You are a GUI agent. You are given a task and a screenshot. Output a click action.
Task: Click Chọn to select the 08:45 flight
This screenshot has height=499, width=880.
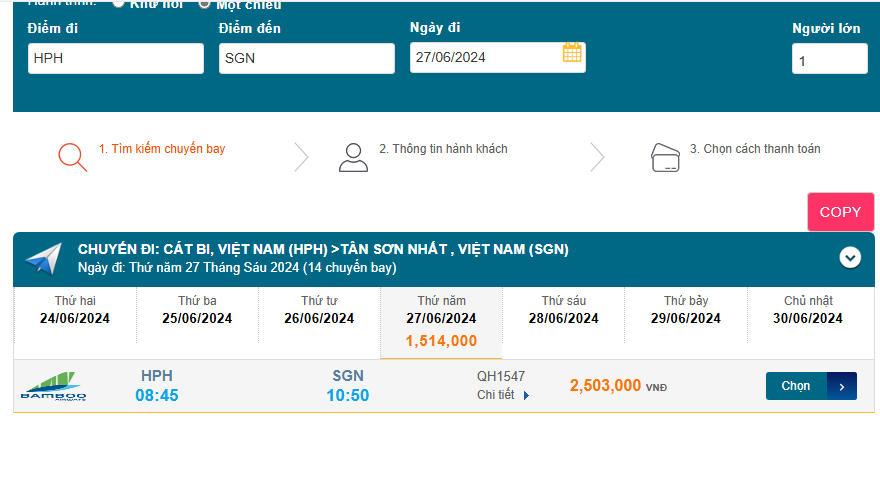pyautogui.click(x=810, y=386)
